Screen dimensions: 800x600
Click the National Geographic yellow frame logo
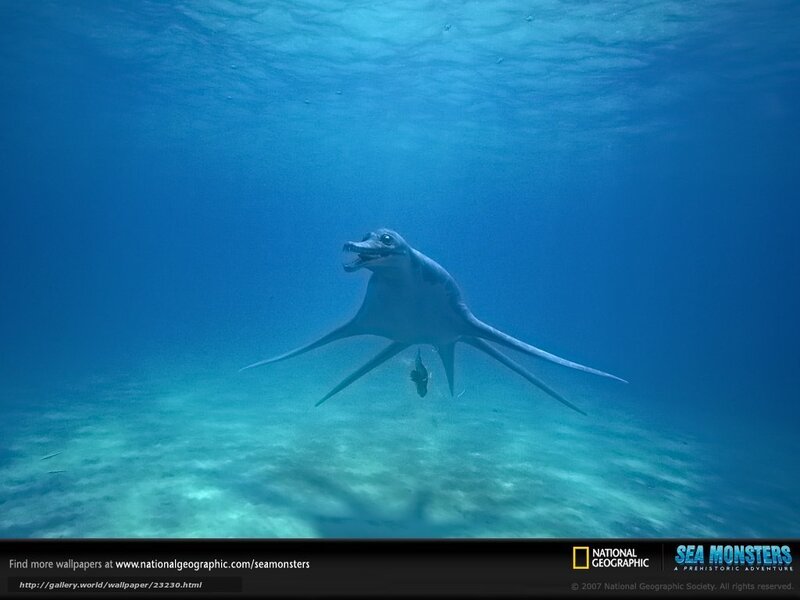click(x=581, y=558)
